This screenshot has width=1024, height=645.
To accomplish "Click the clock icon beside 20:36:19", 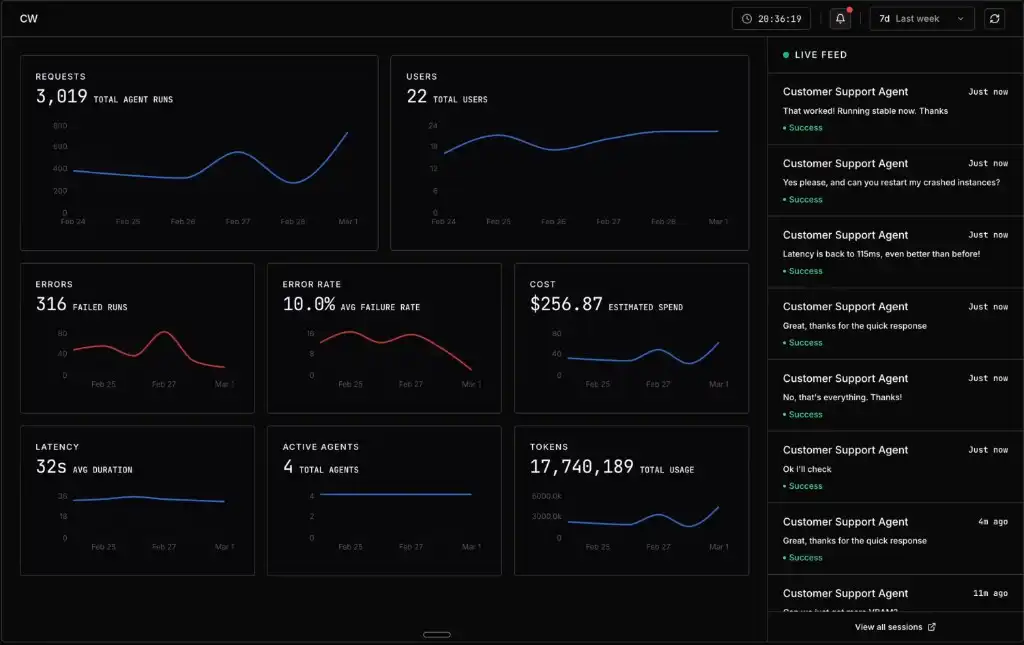I will pyautogui.click(x=747, y=18).
